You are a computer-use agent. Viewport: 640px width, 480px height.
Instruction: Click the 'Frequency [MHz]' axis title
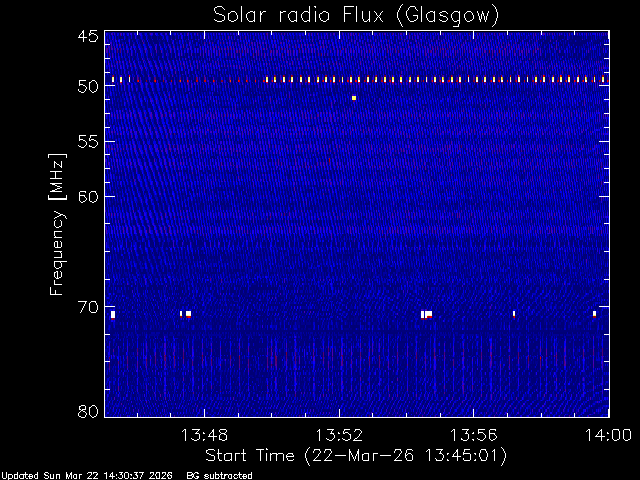[57, 224]
